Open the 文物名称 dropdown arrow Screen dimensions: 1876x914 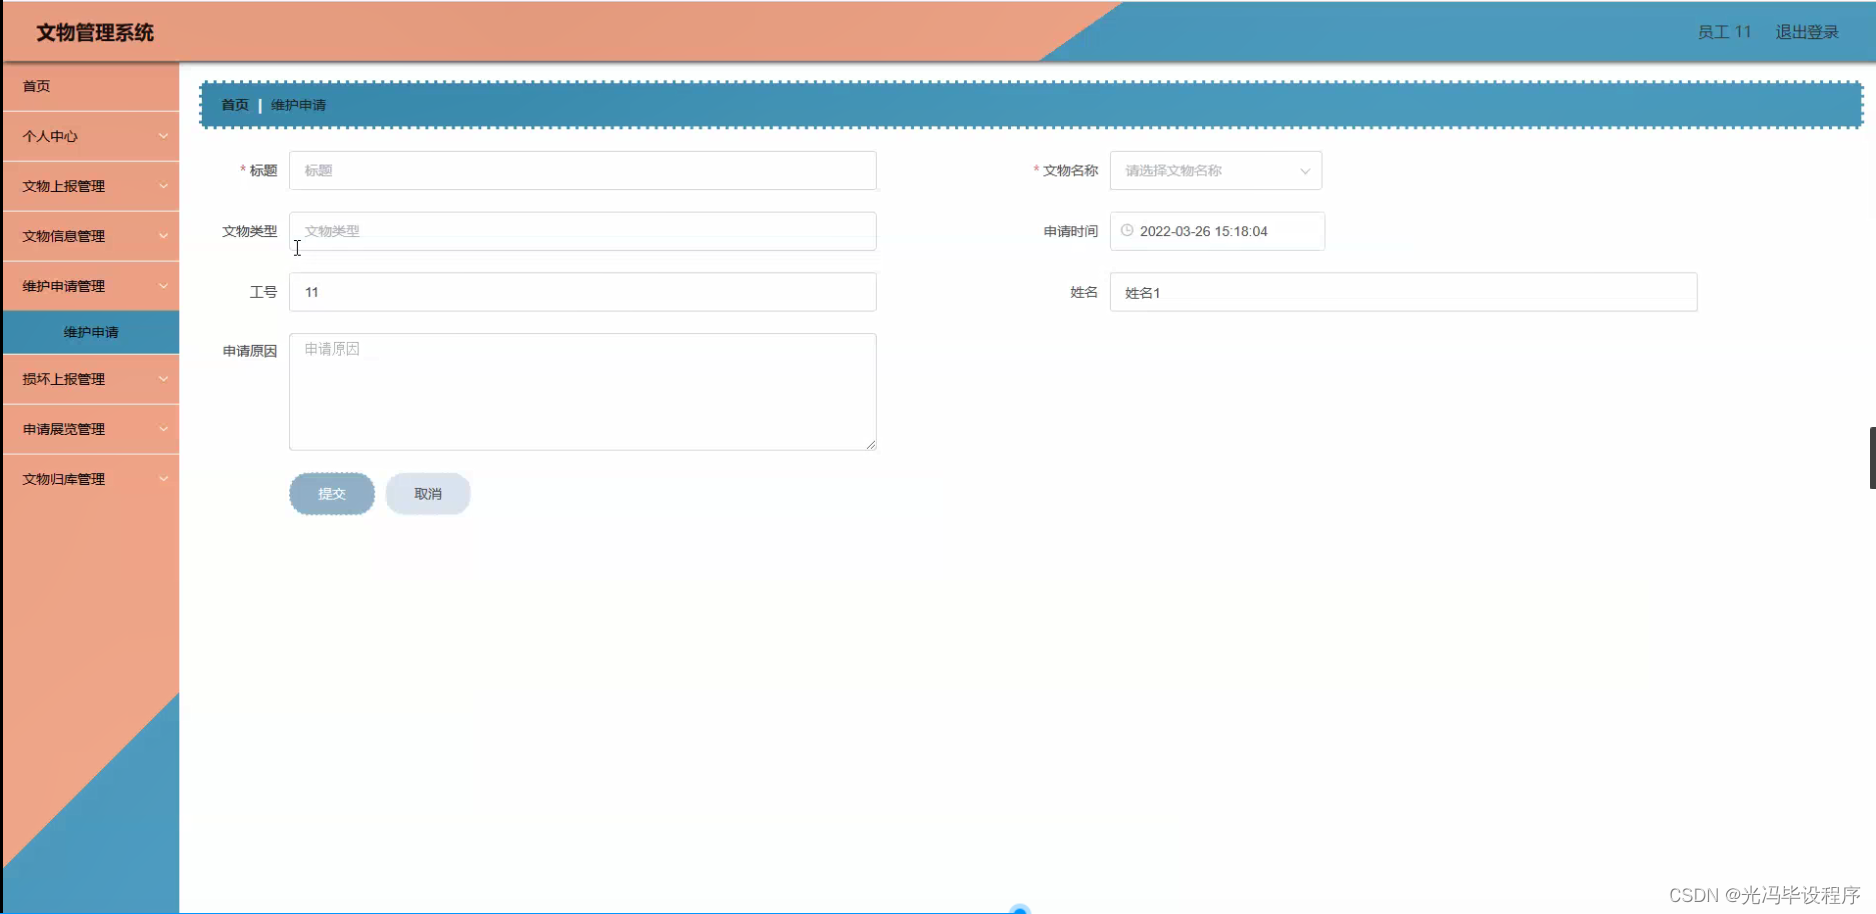(x=1305, y=171)
